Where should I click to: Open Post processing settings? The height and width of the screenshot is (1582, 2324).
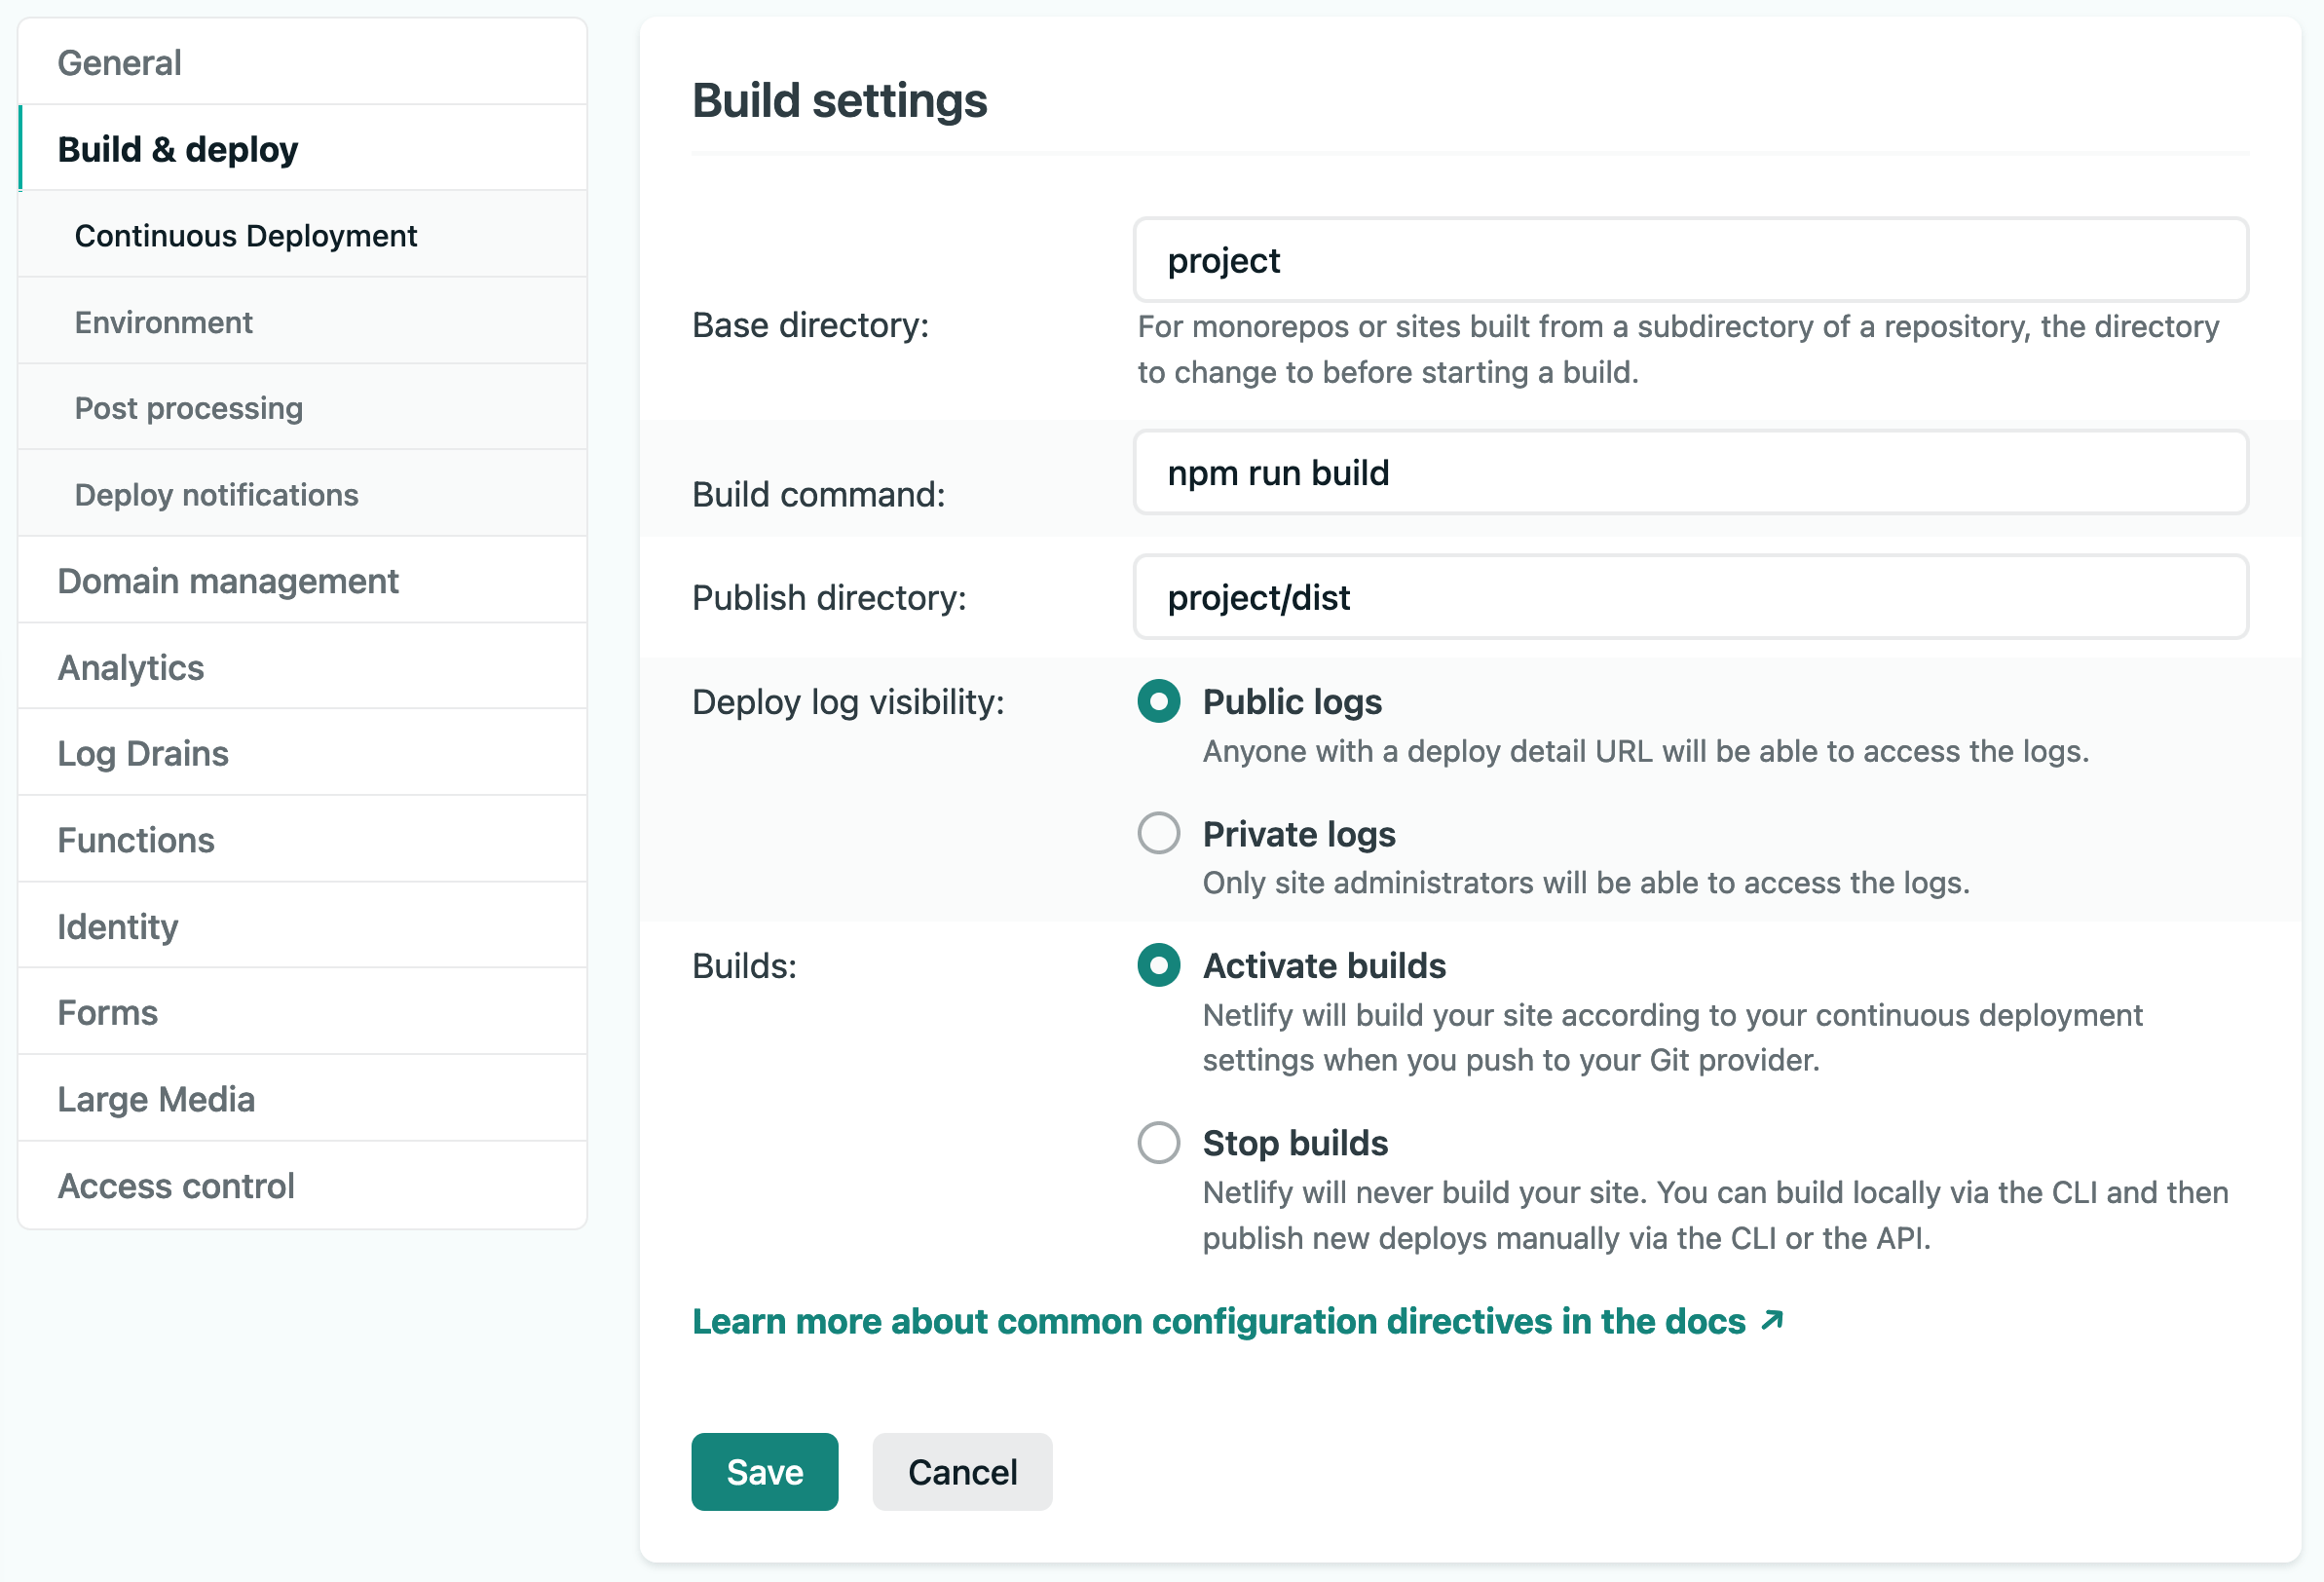[x=188, y=408]
